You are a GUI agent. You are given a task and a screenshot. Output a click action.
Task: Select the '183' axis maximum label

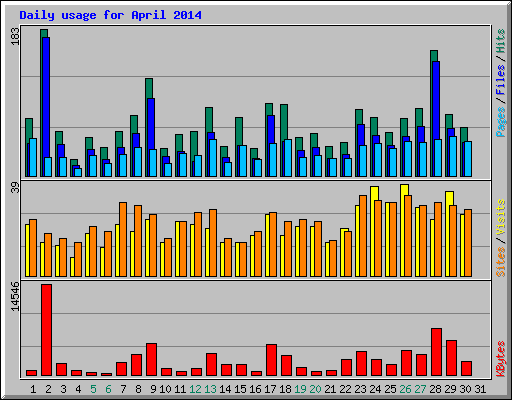[x=15, y=36]
